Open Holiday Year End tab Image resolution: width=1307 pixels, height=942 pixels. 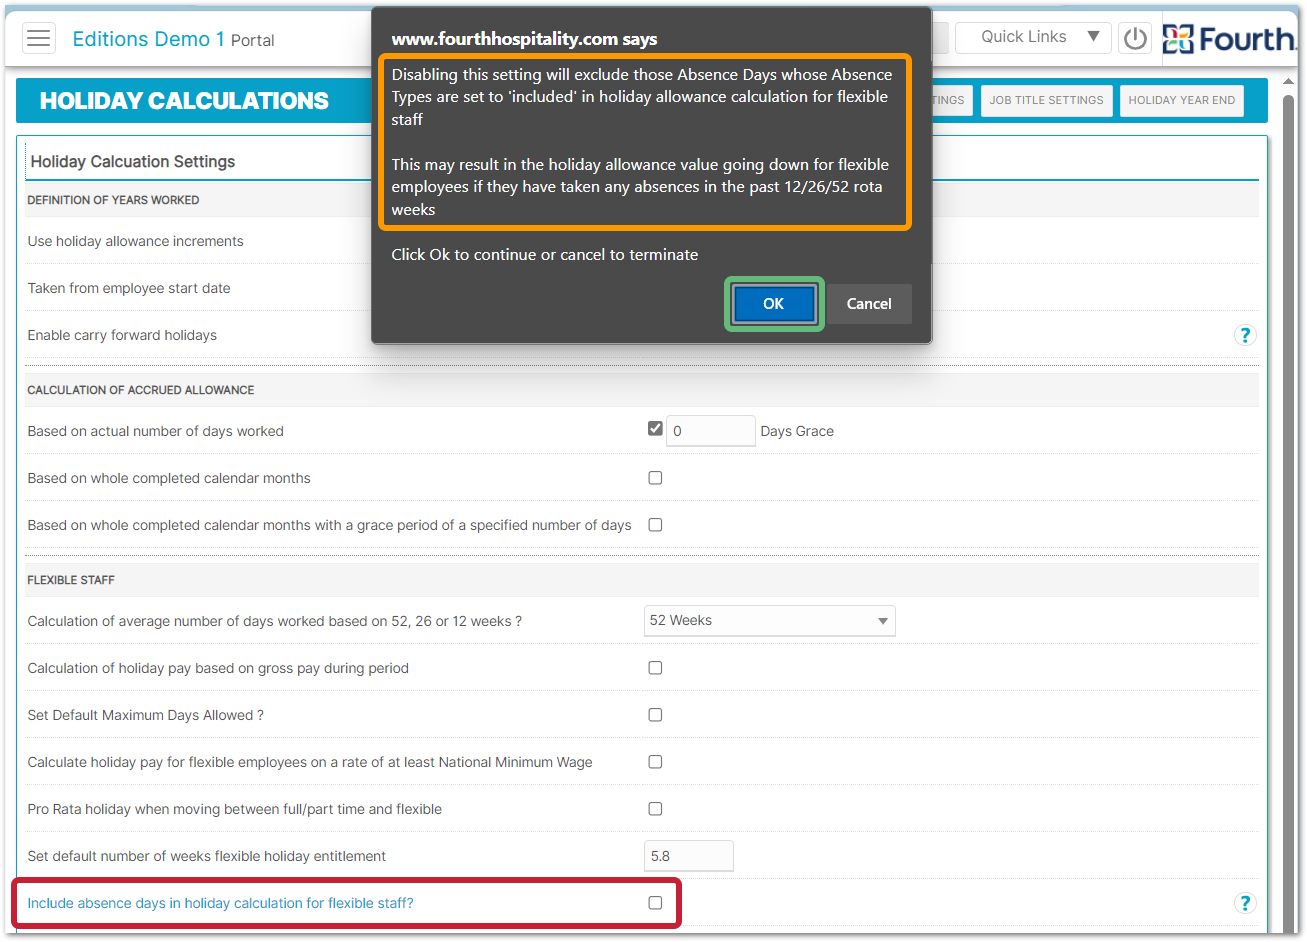point(1181,100)
